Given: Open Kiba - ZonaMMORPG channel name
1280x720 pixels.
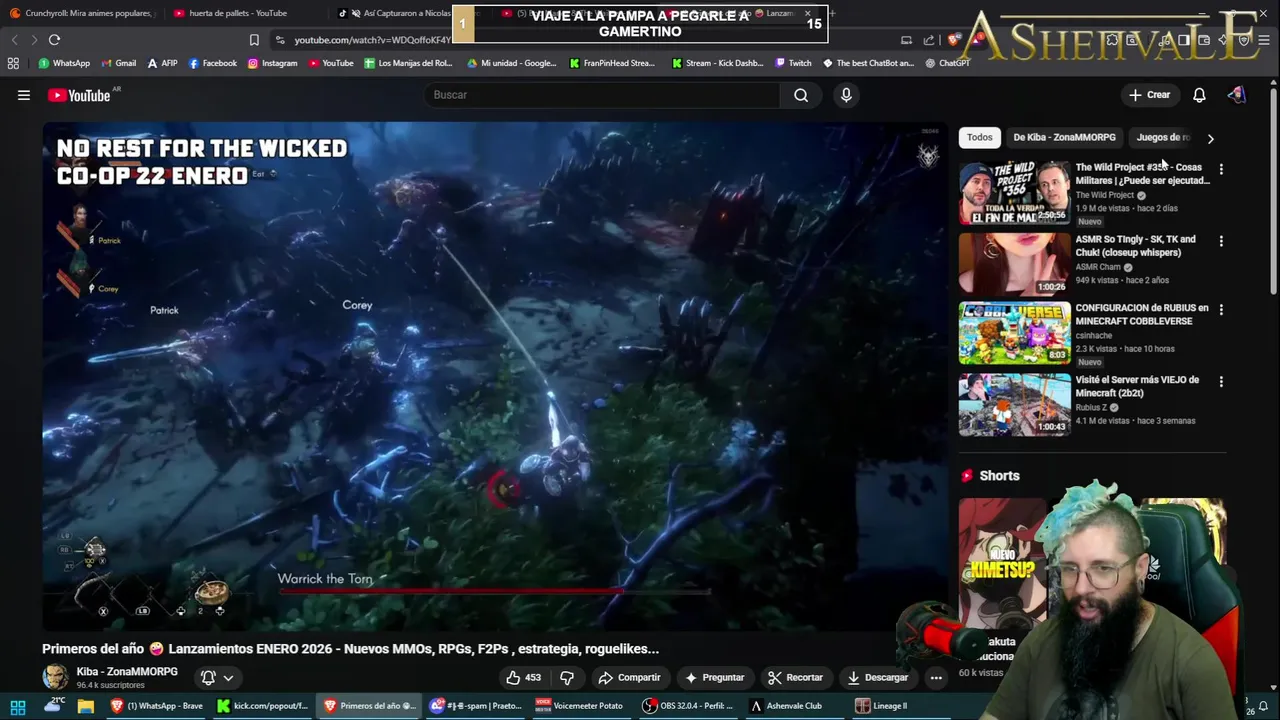Looking at the screenshot, I should point(127,672).
